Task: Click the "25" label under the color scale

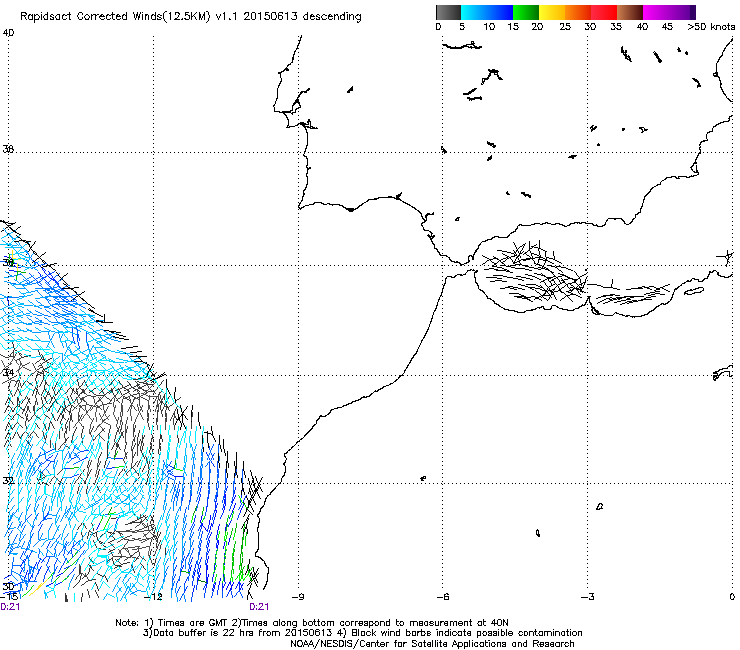Action: (565, 27)
